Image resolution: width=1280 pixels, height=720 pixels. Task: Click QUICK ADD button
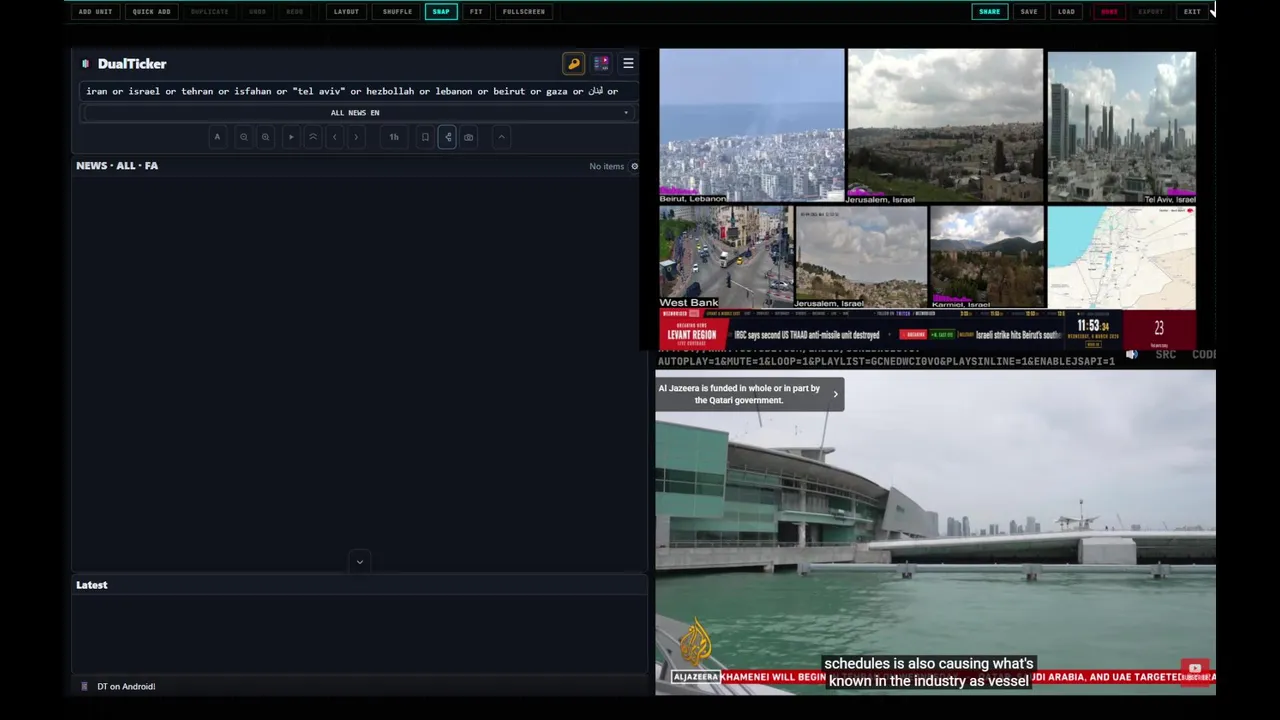point(151,12)
